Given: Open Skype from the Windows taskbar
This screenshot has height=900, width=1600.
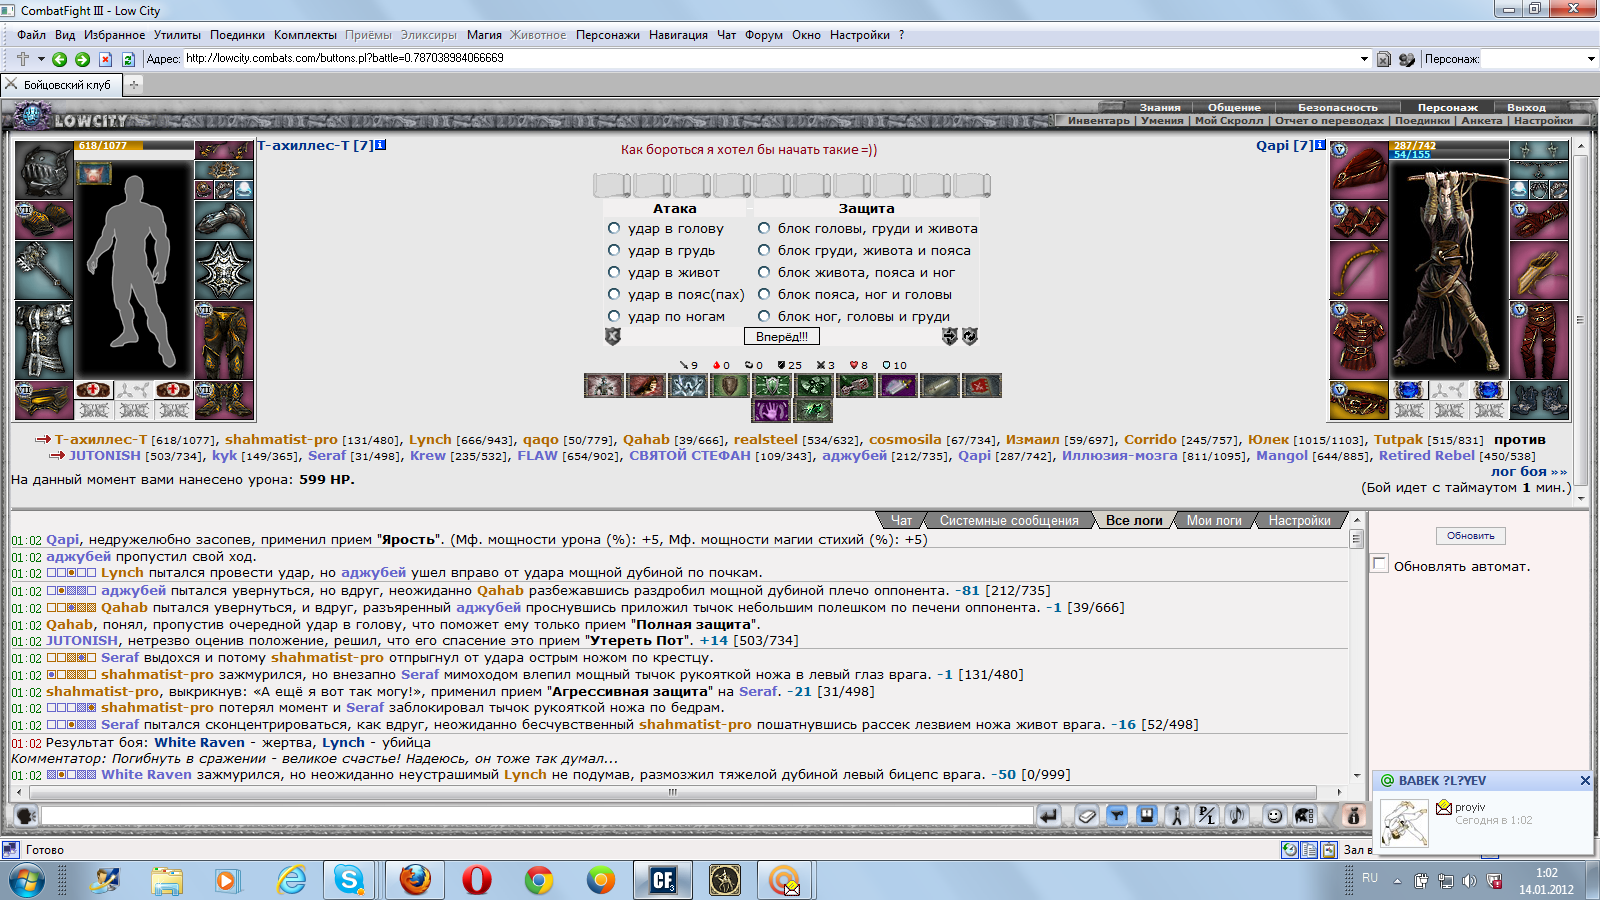Looking at the screenshot, I should (x=349, y=880).
